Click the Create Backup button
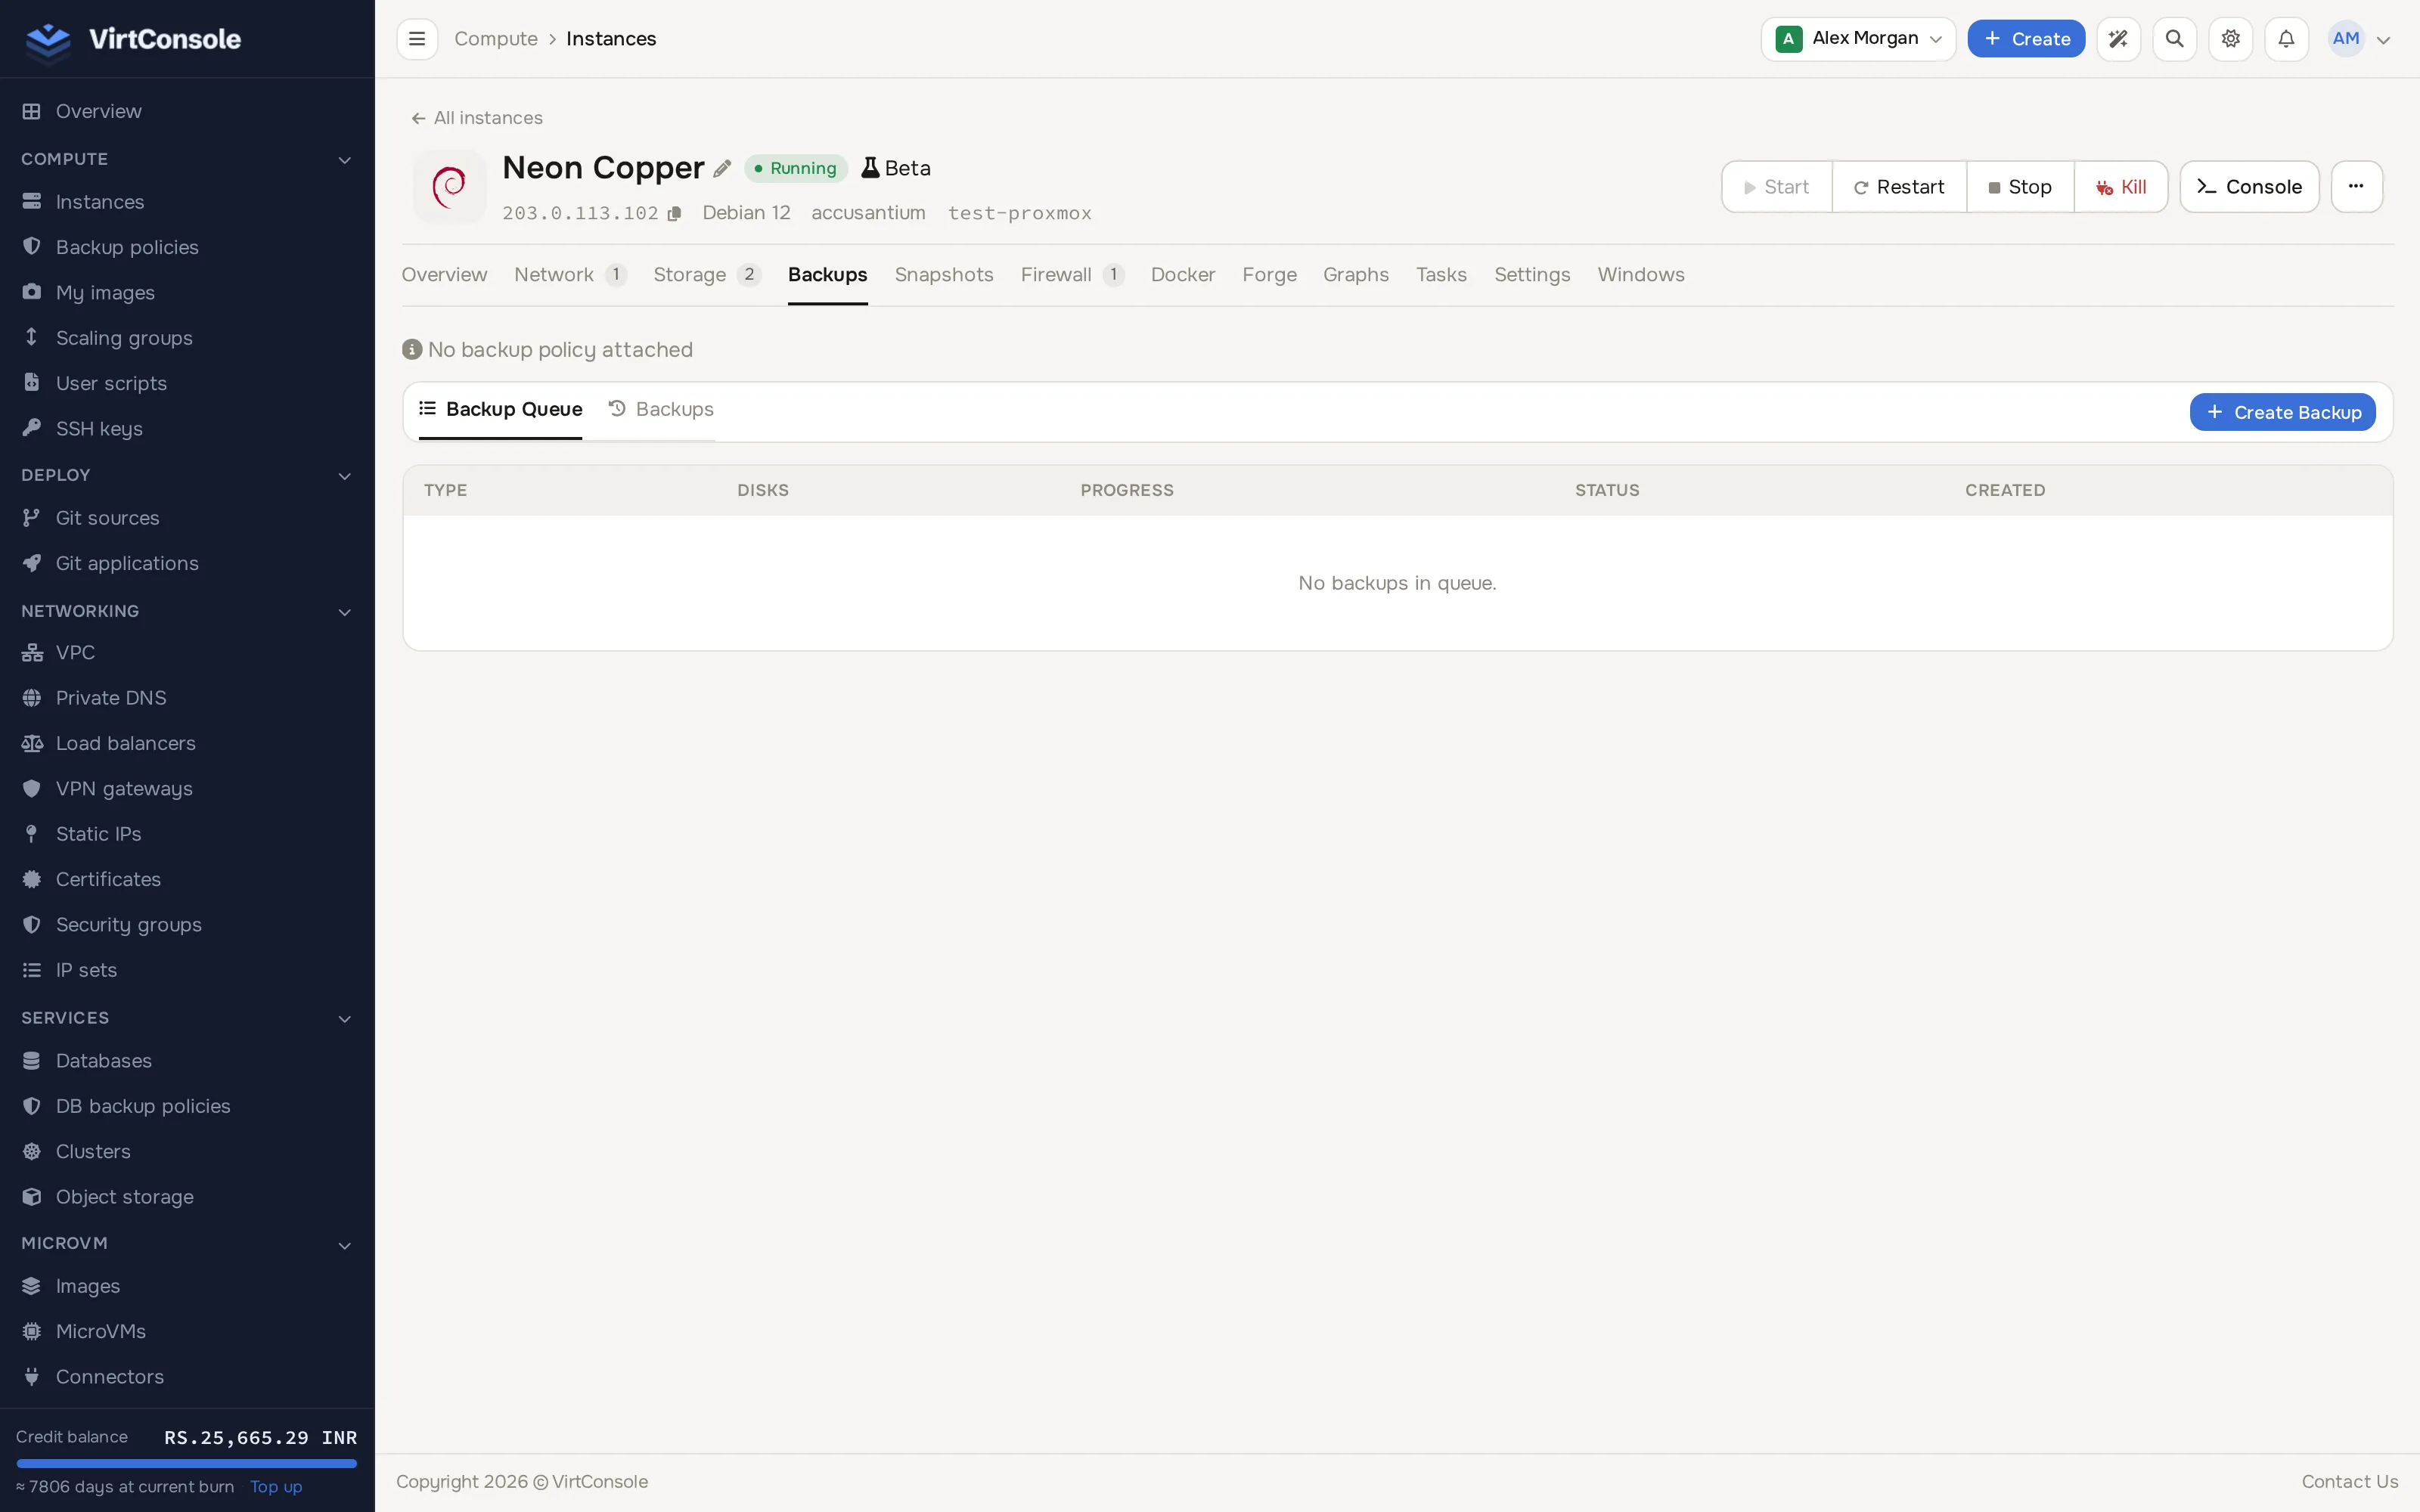Screen dimensions: 2420x1512 (2282, 412)
